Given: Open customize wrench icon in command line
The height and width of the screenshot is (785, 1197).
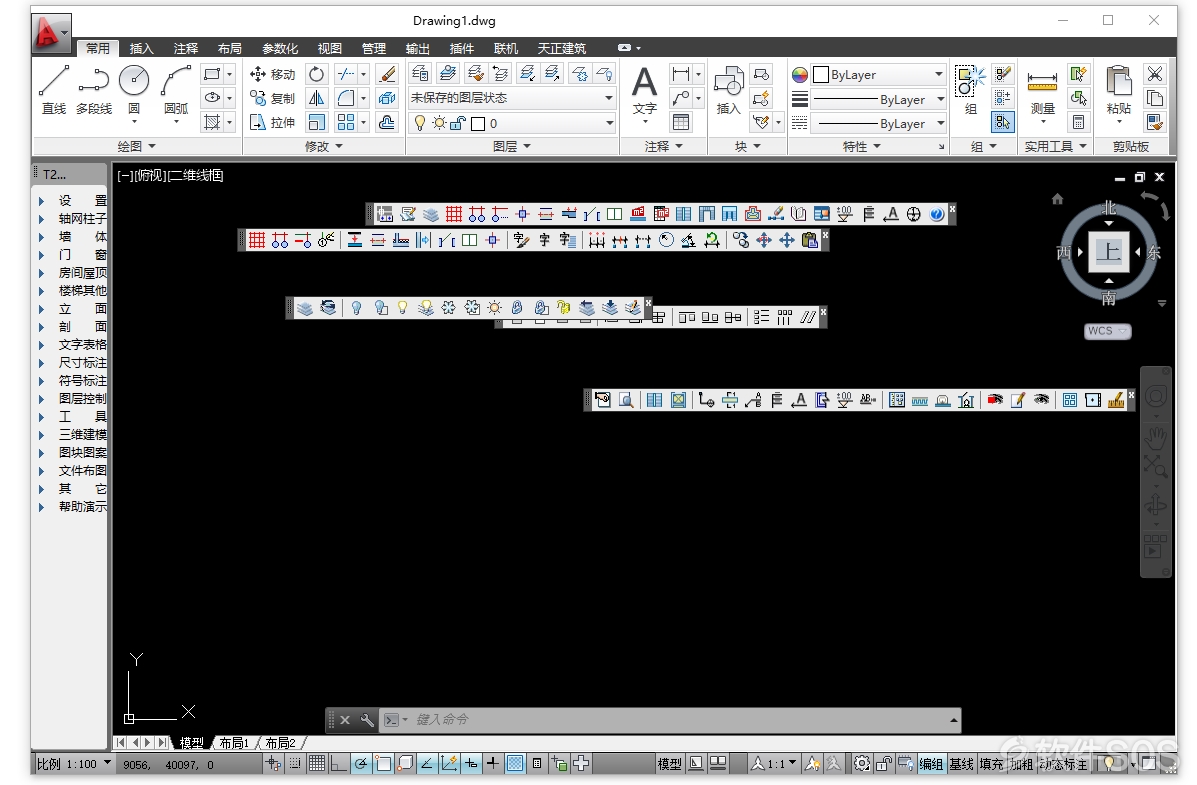Looking at the screenshot, I should pos(367,719).
